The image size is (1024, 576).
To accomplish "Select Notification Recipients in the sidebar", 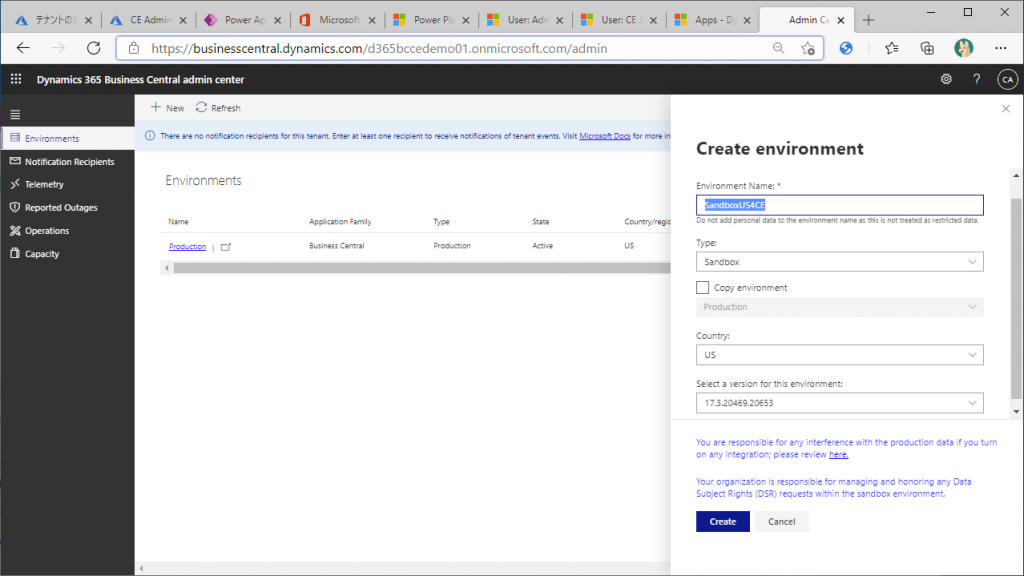I will point(68,161).
